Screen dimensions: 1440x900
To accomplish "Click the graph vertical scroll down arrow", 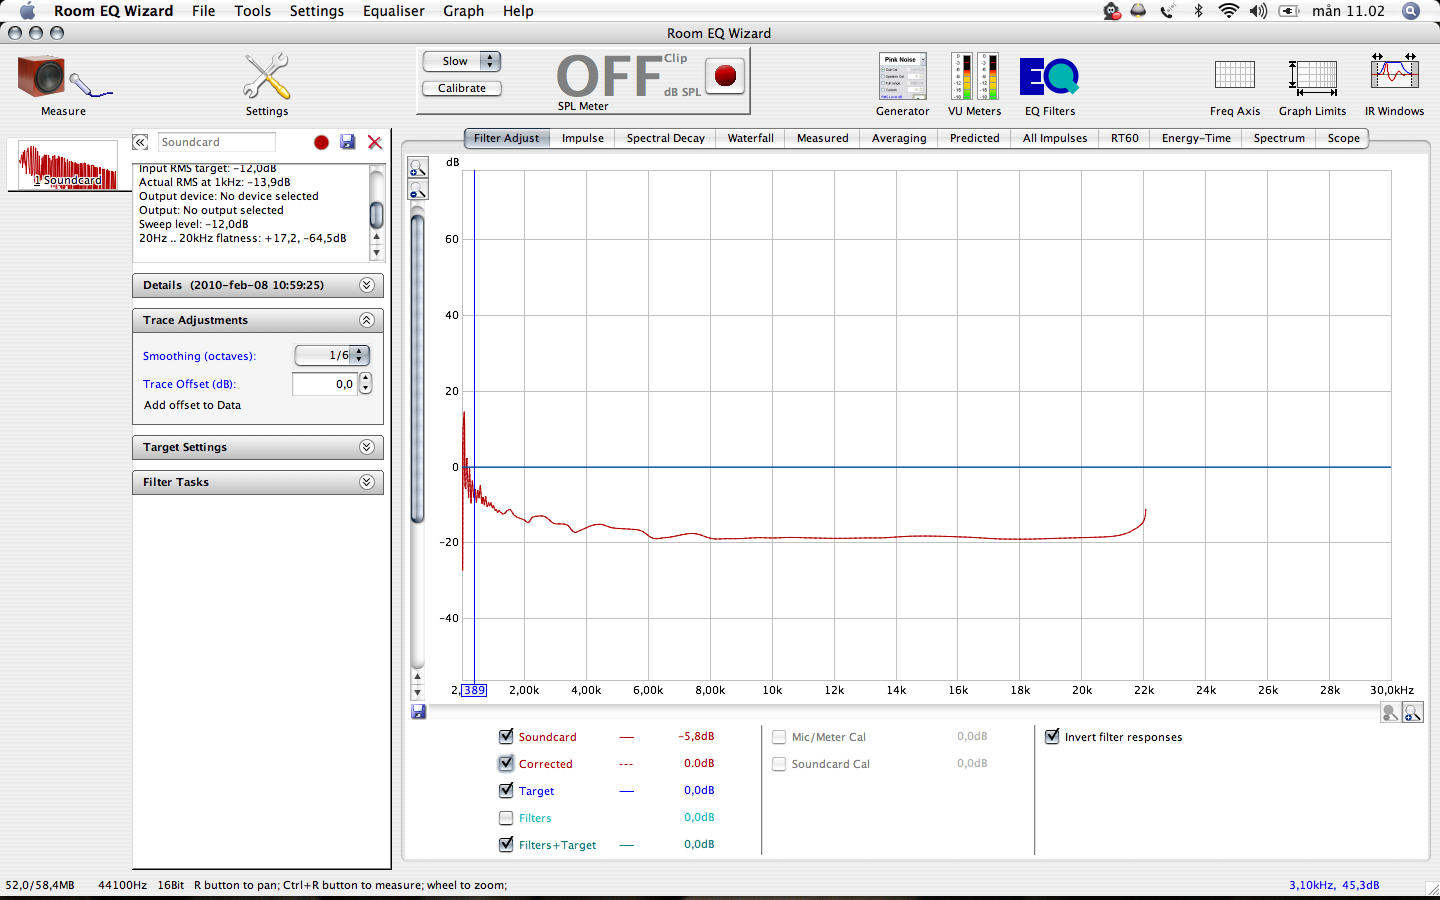I will pos(418,692).
